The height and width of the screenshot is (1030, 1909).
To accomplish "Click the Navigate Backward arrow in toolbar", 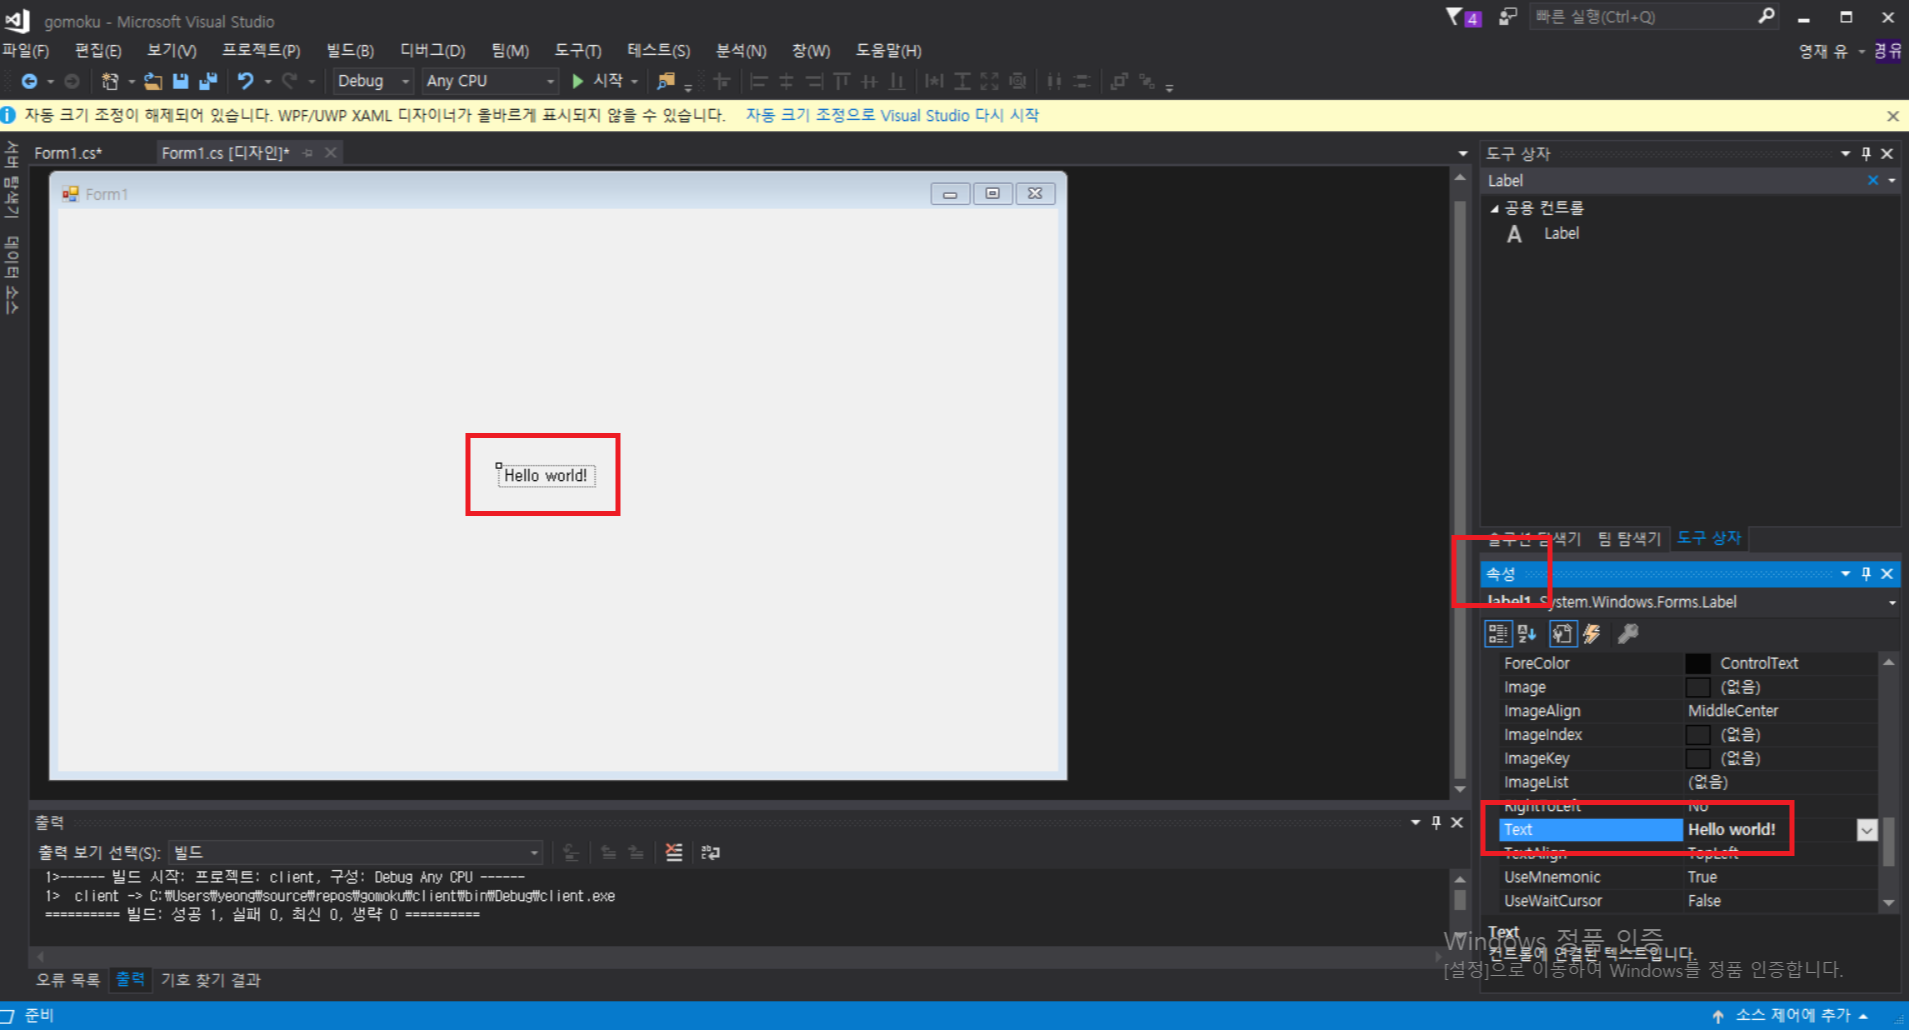I will [29, 81].
